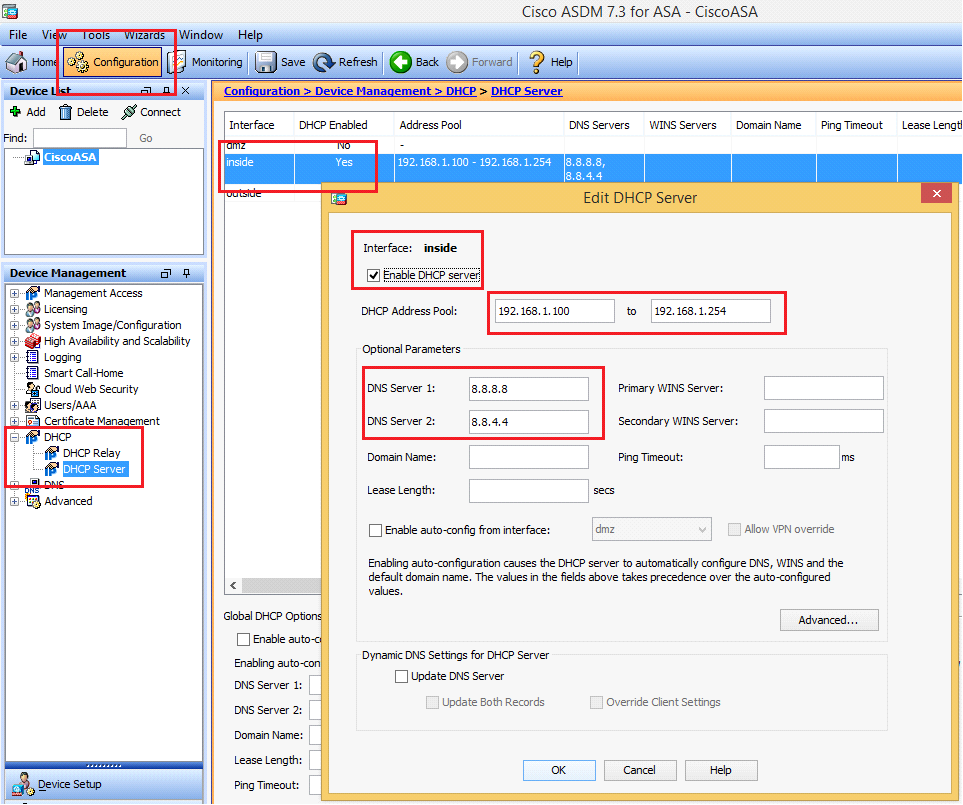Click the Logging tree icon
963x805 pixels.
tap(33, 357)
